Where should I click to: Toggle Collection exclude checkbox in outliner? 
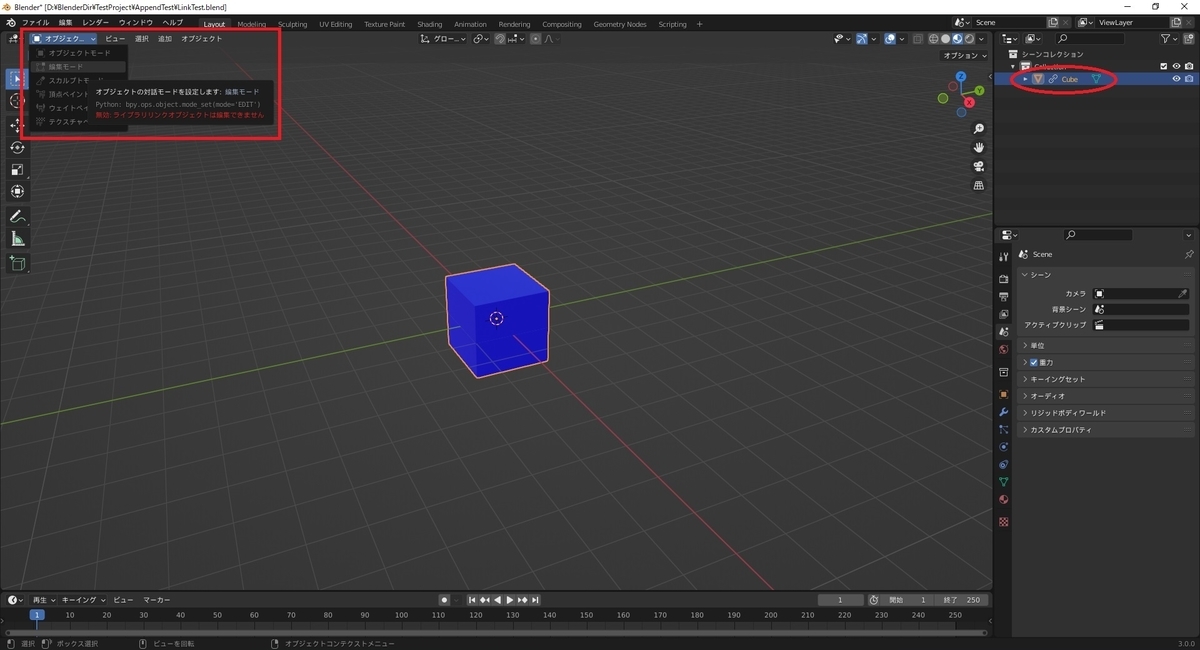coord(1163,66)
